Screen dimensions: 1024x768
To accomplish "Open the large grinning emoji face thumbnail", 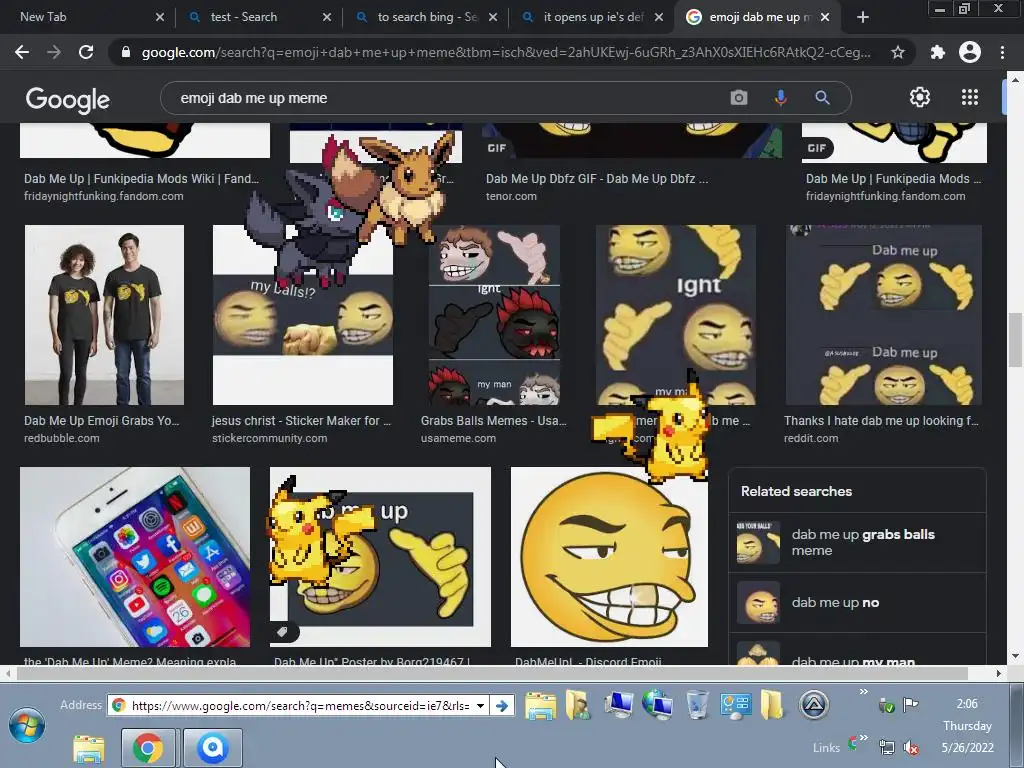I will click(x=609, y=556).
